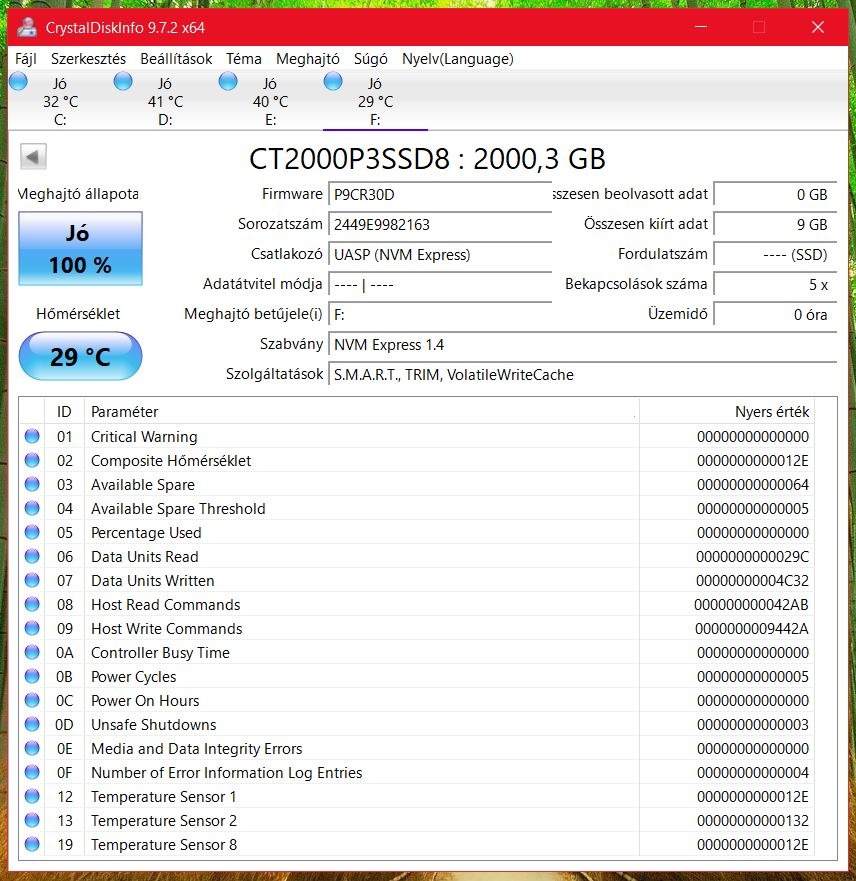Click status orb for Power On Hours
The height and width of the screenshot is (881, 856).
32,701
